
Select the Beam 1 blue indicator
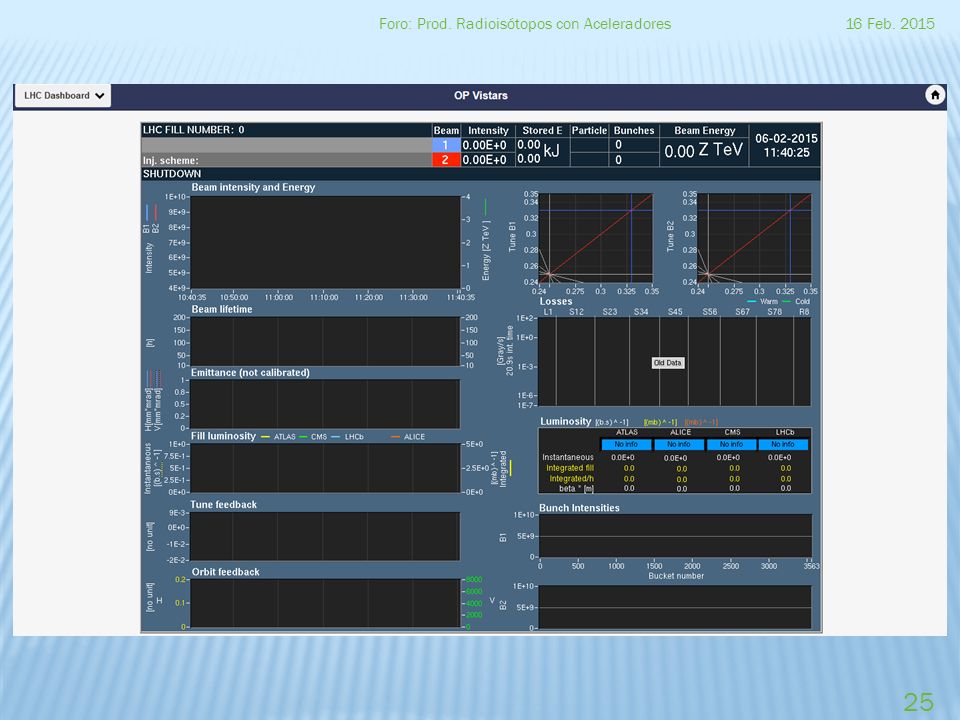[x=445, y=145]
